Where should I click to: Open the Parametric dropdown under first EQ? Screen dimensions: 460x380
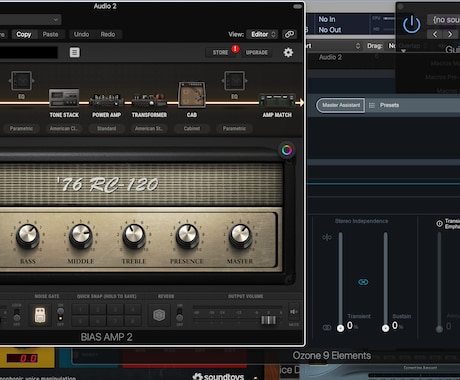coord(21,129)
